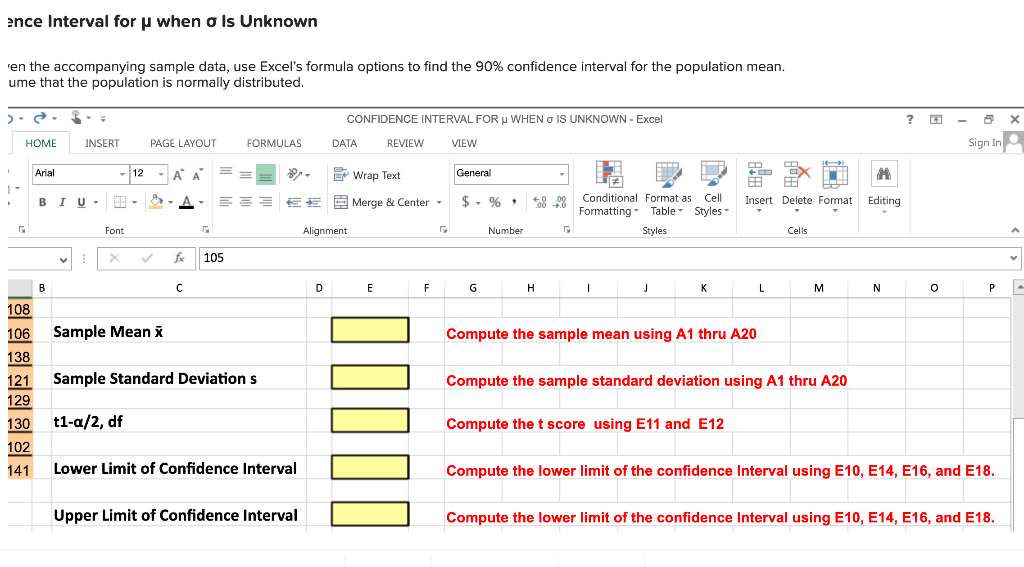Open Conditional Formatting menu
This screenshot has height=567, width=1024.
click(x=609, y=189)
